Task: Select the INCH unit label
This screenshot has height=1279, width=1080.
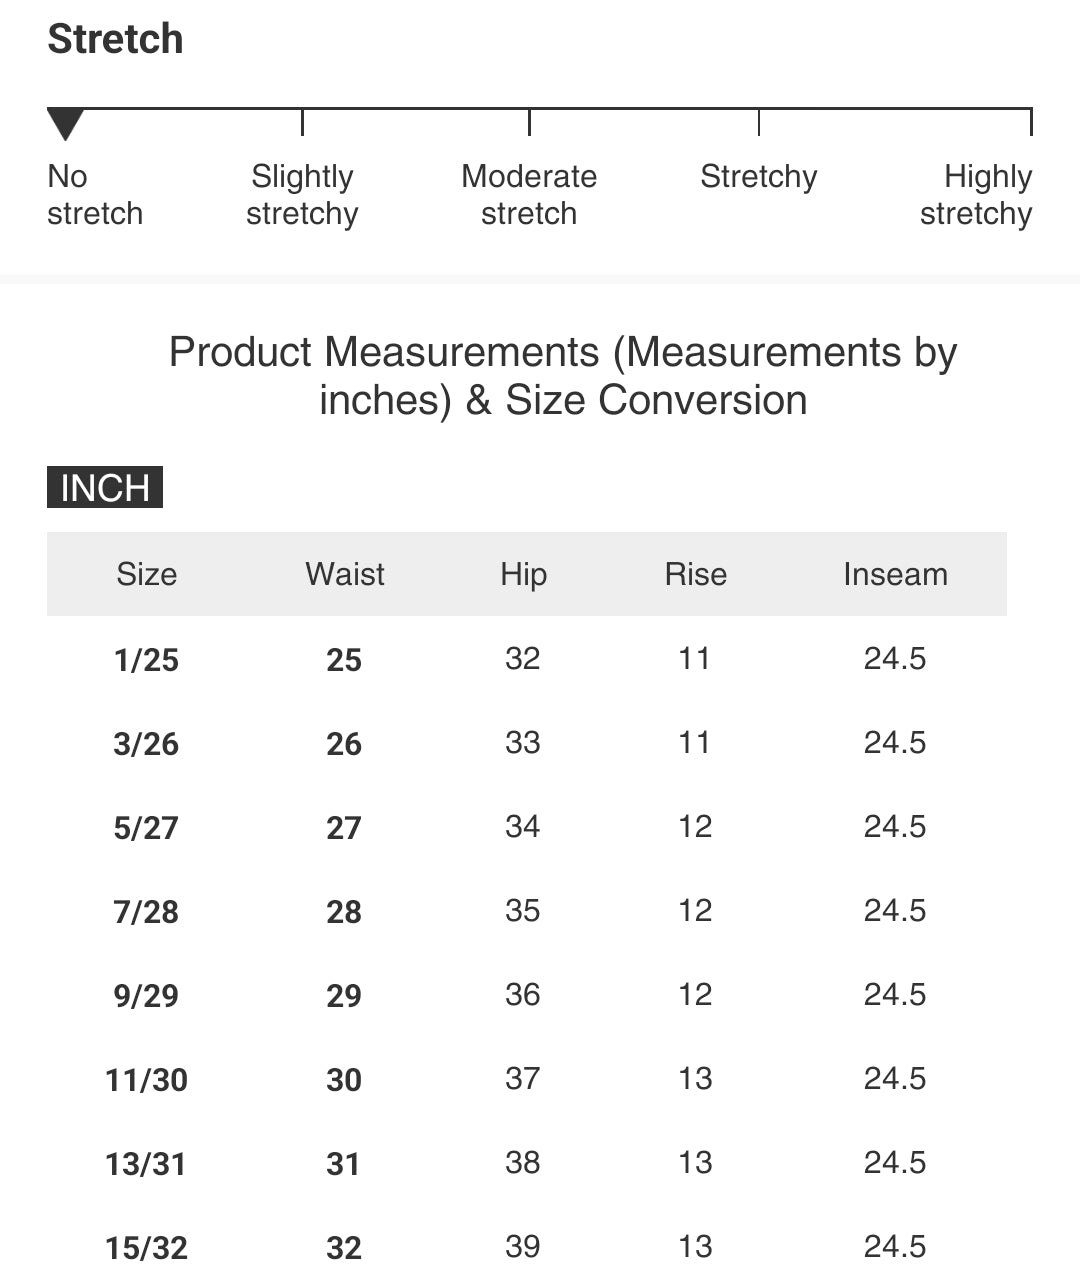Action: (105, 487)
